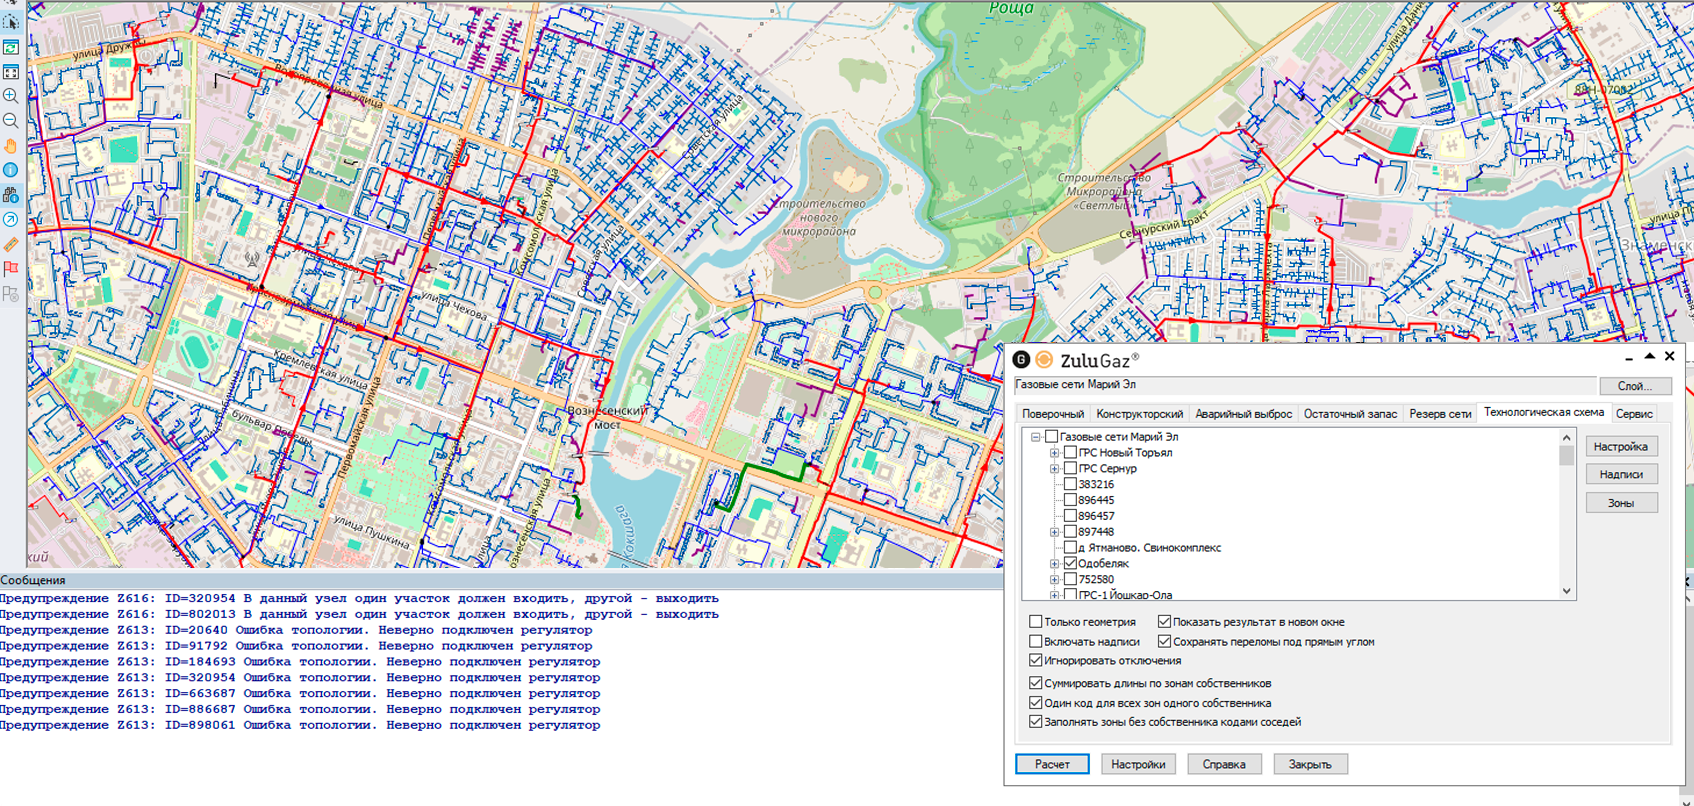Uncheck the Одобеляк tree checkbox

point(1070,564)
